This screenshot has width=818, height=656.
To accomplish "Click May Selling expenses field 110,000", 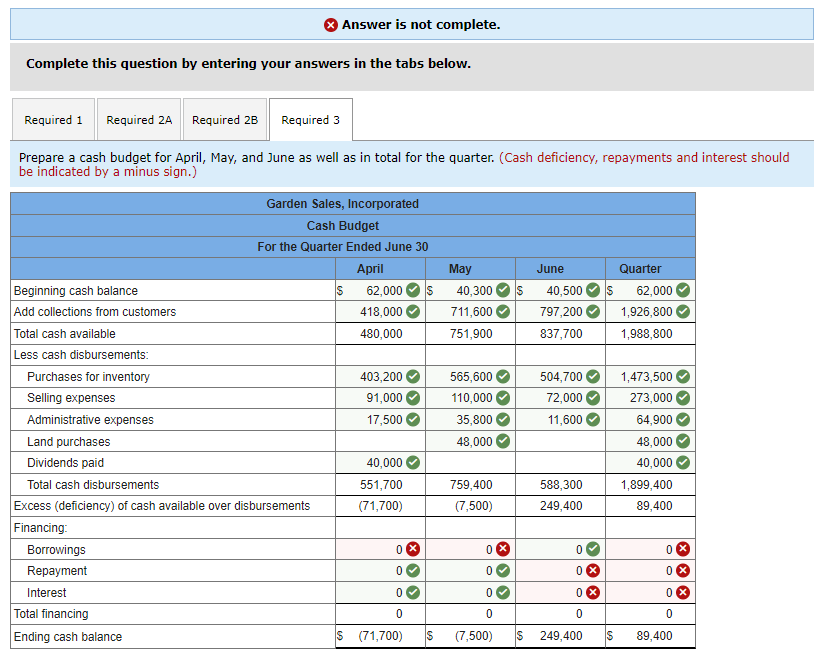I will pyautogui.click(x=470, y=398).
